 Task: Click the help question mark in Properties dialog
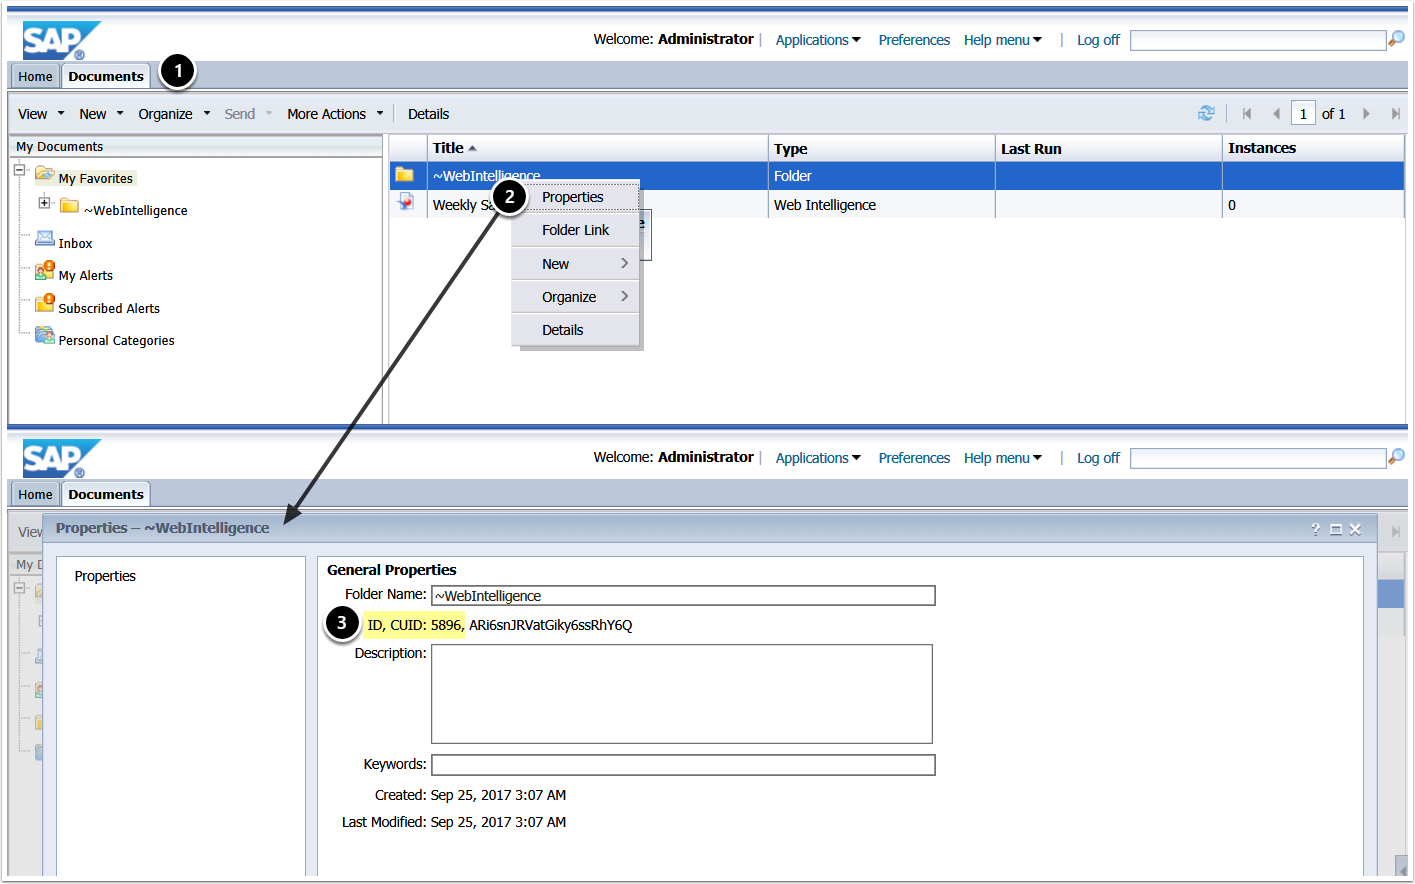tap(1315, 529)
